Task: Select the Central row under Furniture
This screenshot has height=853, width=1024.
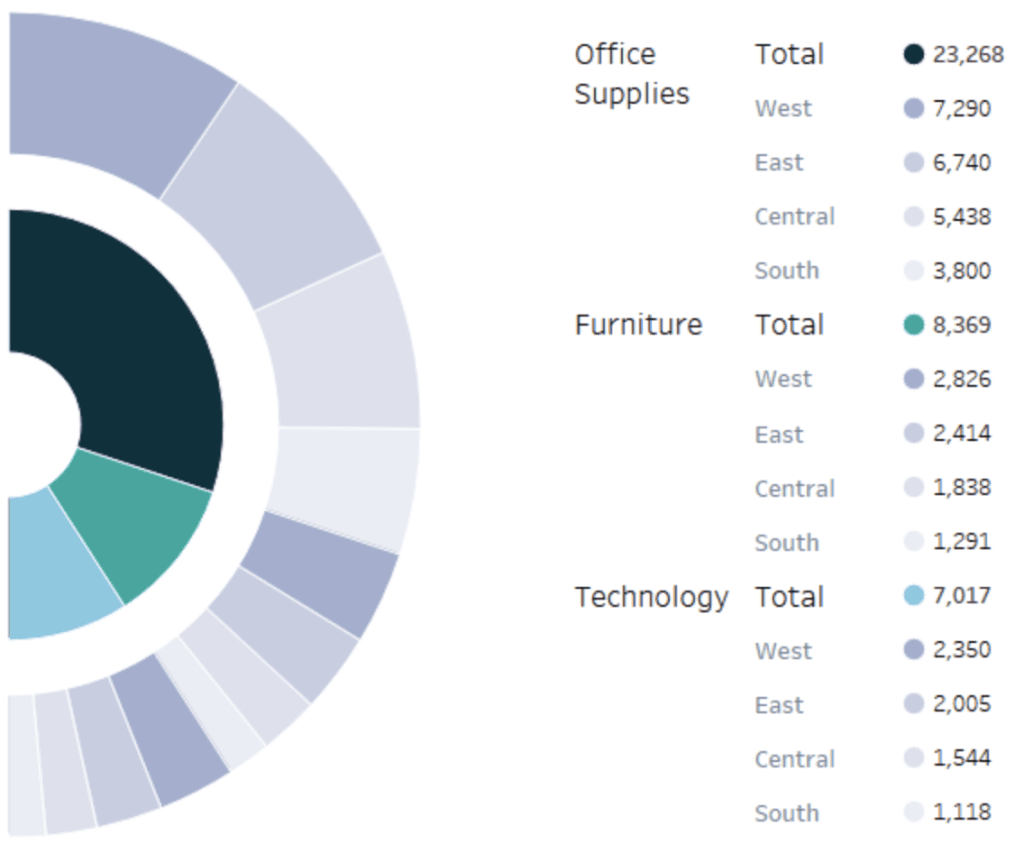Action: coord(794,488)
